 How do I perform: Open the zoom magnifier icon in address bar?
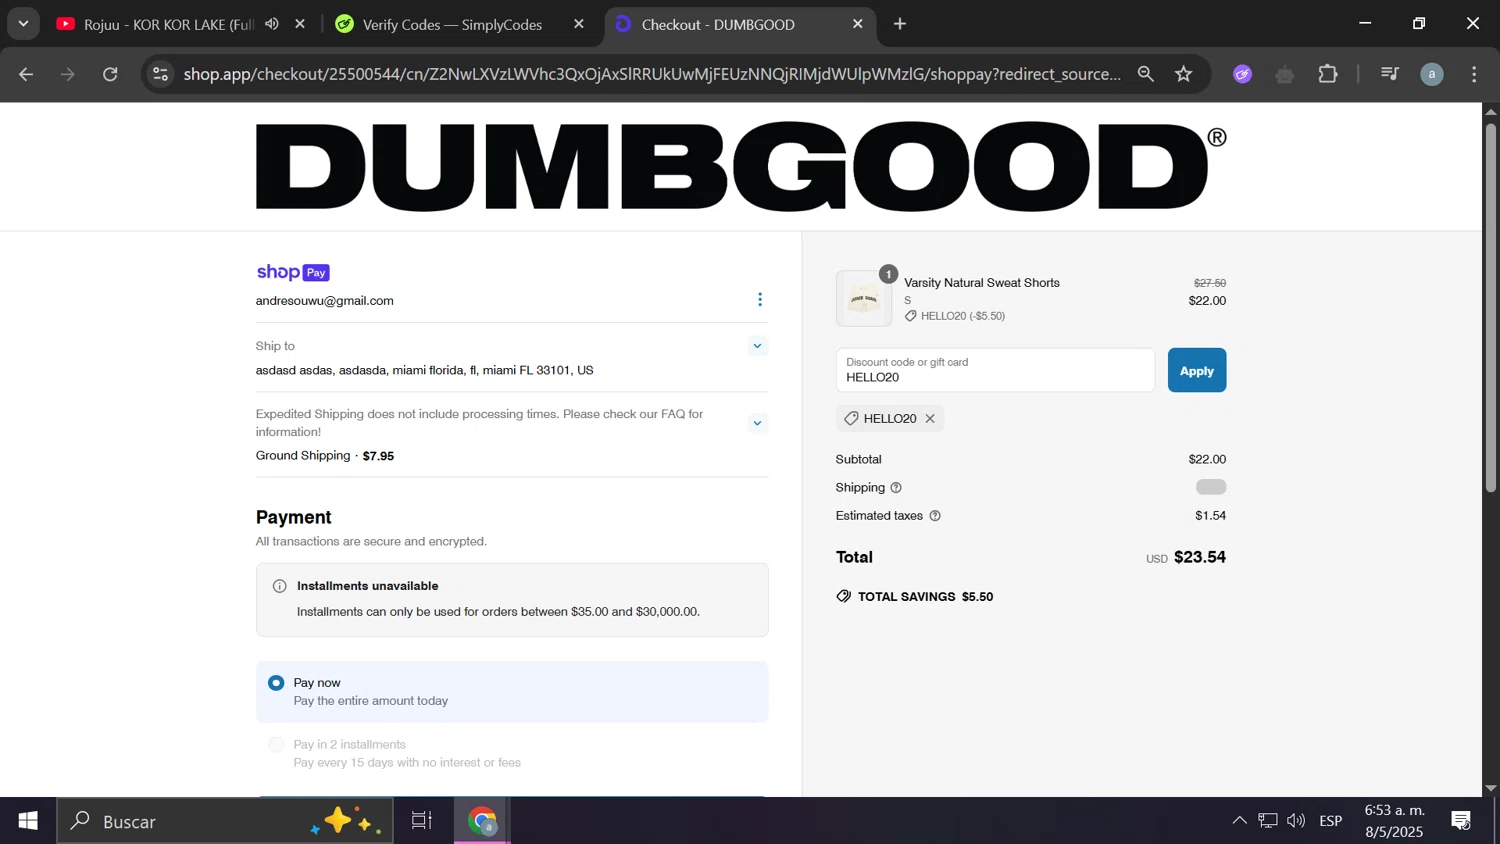click(1146, 74)
